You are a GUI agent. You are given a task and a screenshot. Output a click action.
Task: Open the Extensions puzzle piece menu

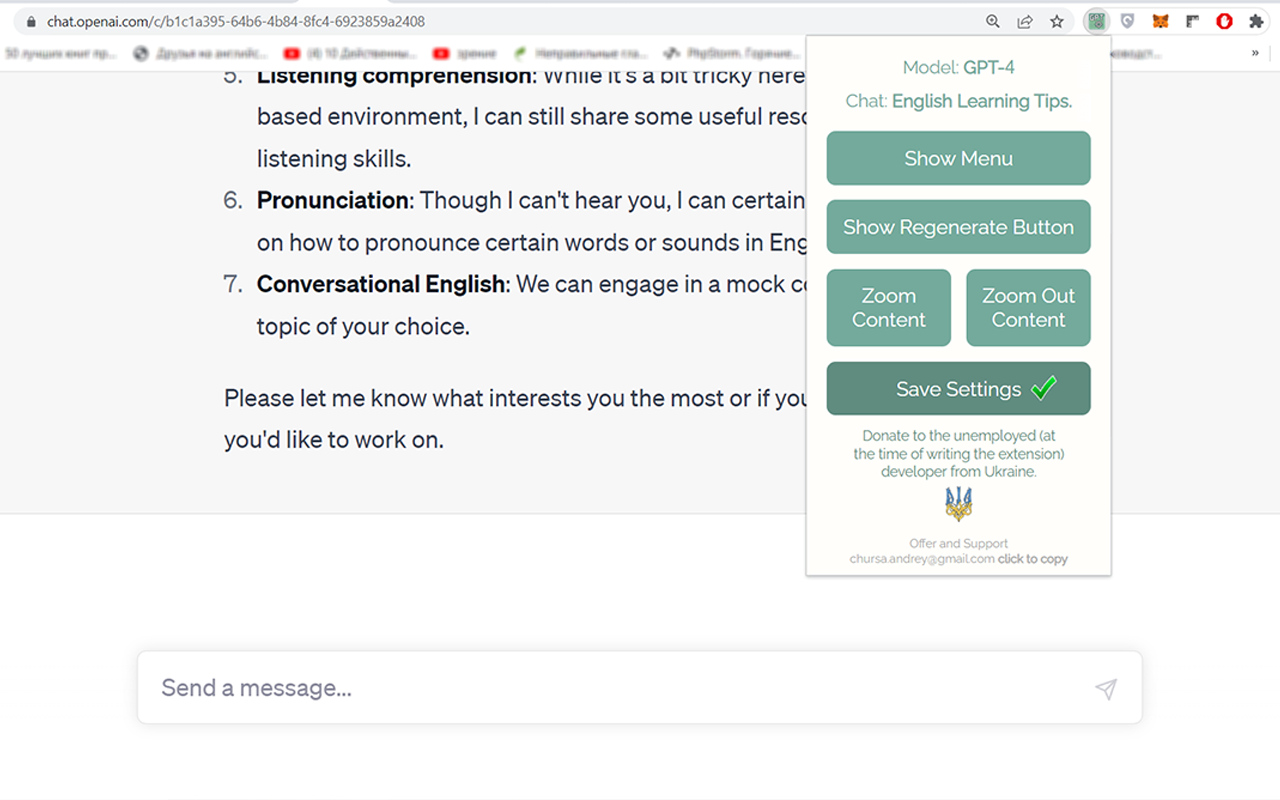[x=1256, y=21]
